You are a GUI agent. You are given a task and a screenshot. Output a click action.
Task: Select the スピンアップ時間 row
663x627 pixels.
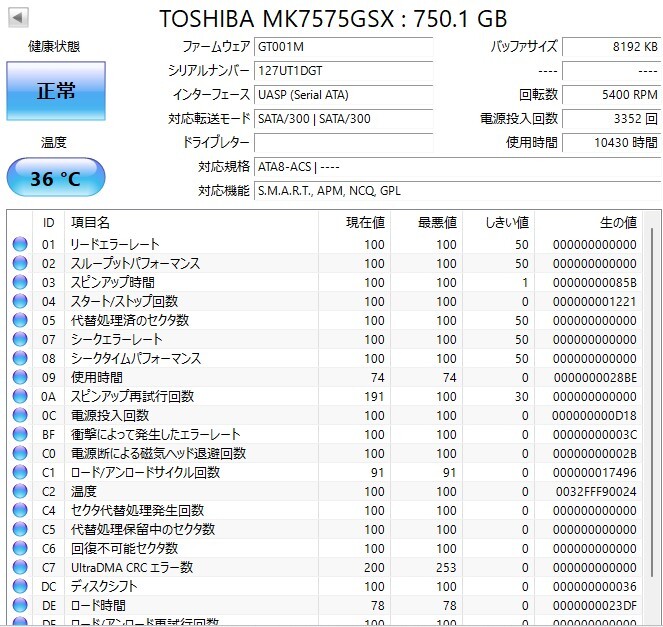(325, 282)
